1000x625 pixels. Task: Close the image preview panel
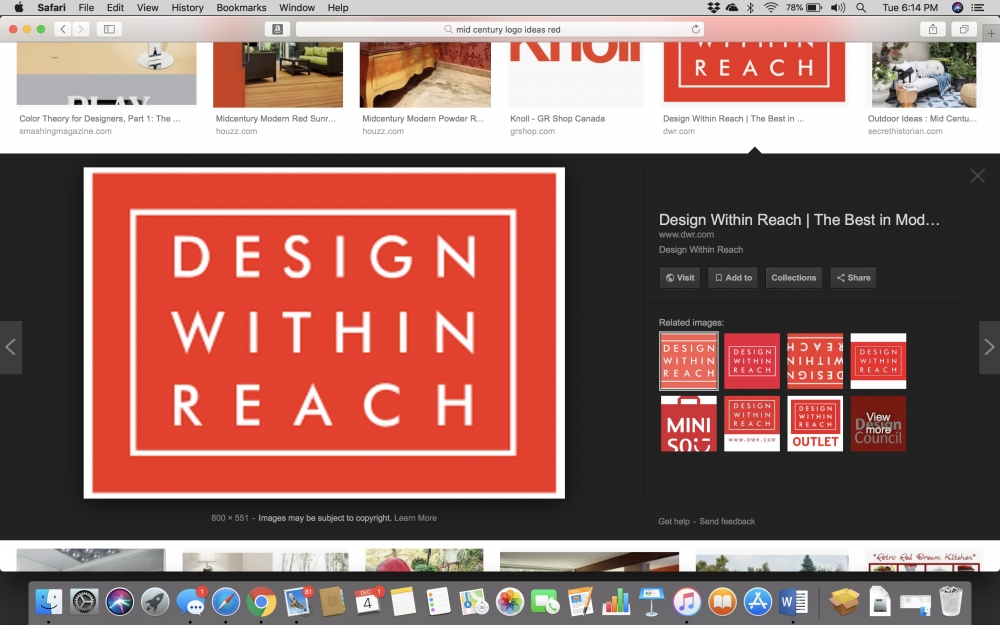coord(977,176)
